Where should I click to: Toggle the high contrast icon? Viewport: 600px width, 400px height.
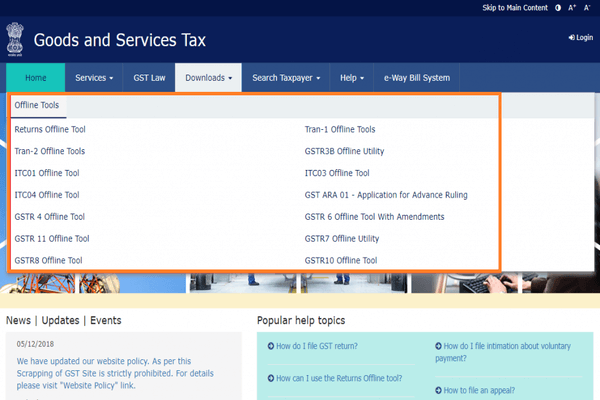click(x=558, y=8)
